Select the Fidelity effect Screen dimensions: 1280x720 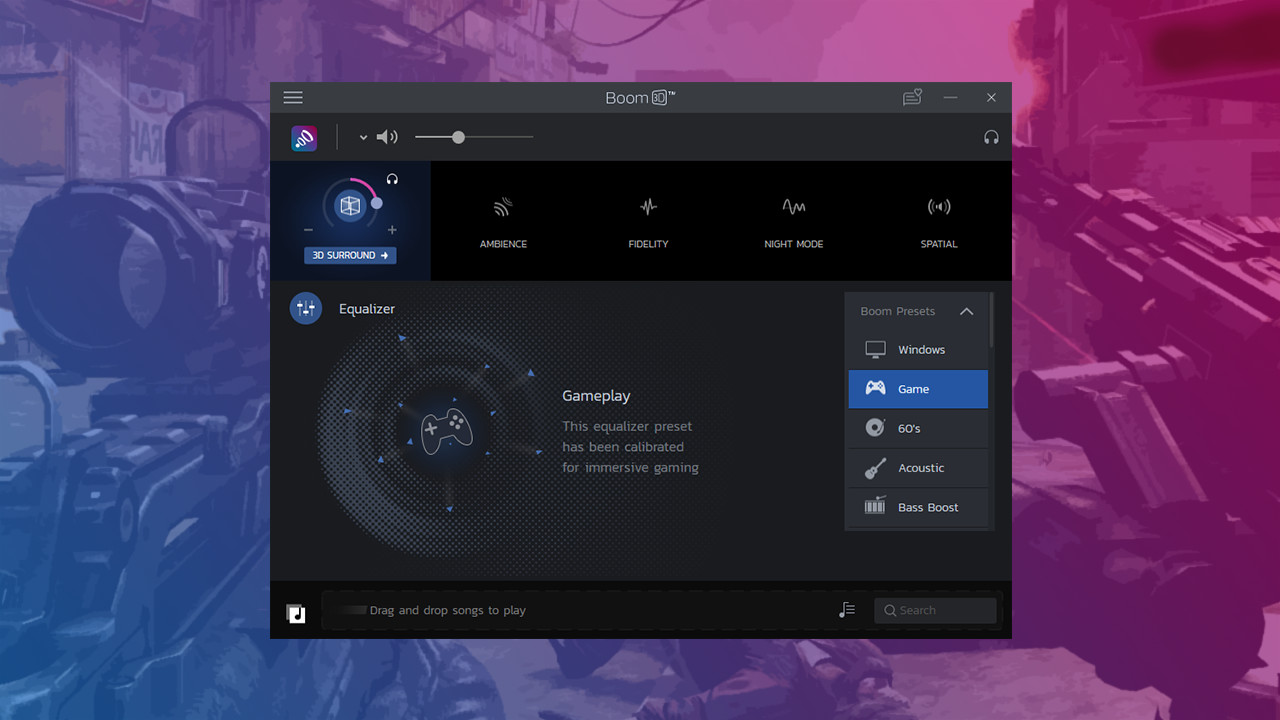point(648,220)
